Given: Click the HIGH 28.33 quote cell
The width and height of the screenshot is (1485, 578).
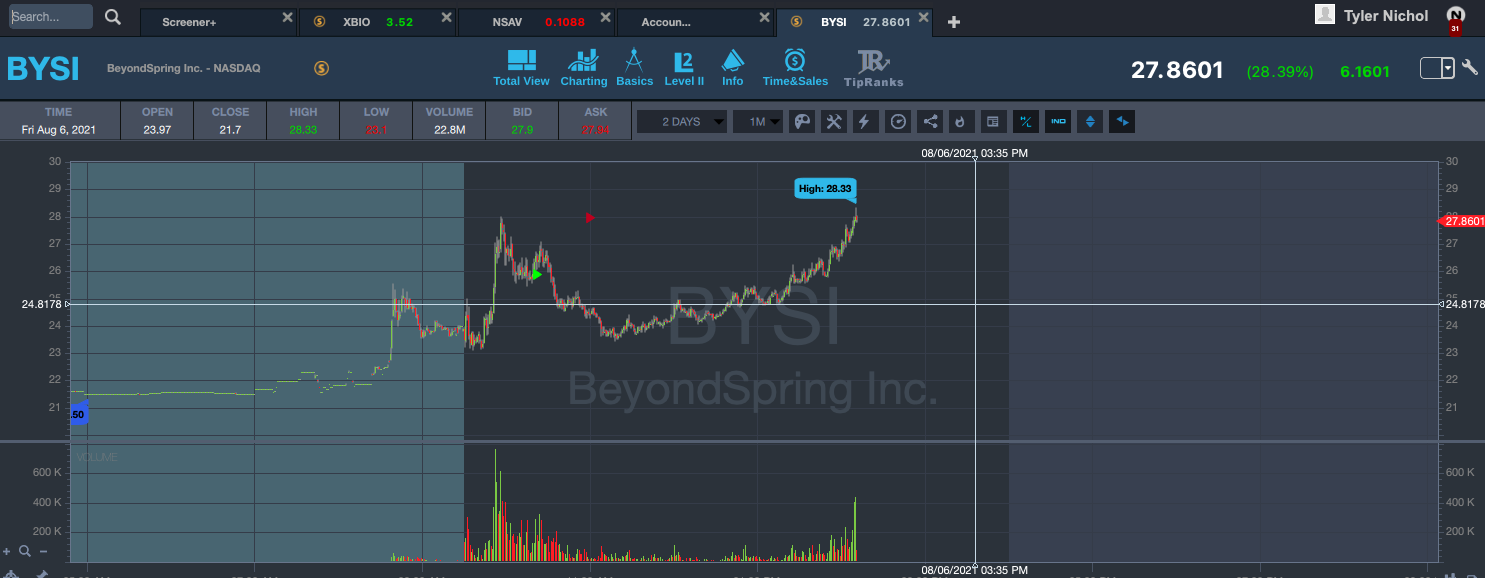Looking at the screenshot, I should (x=303, y=121).
